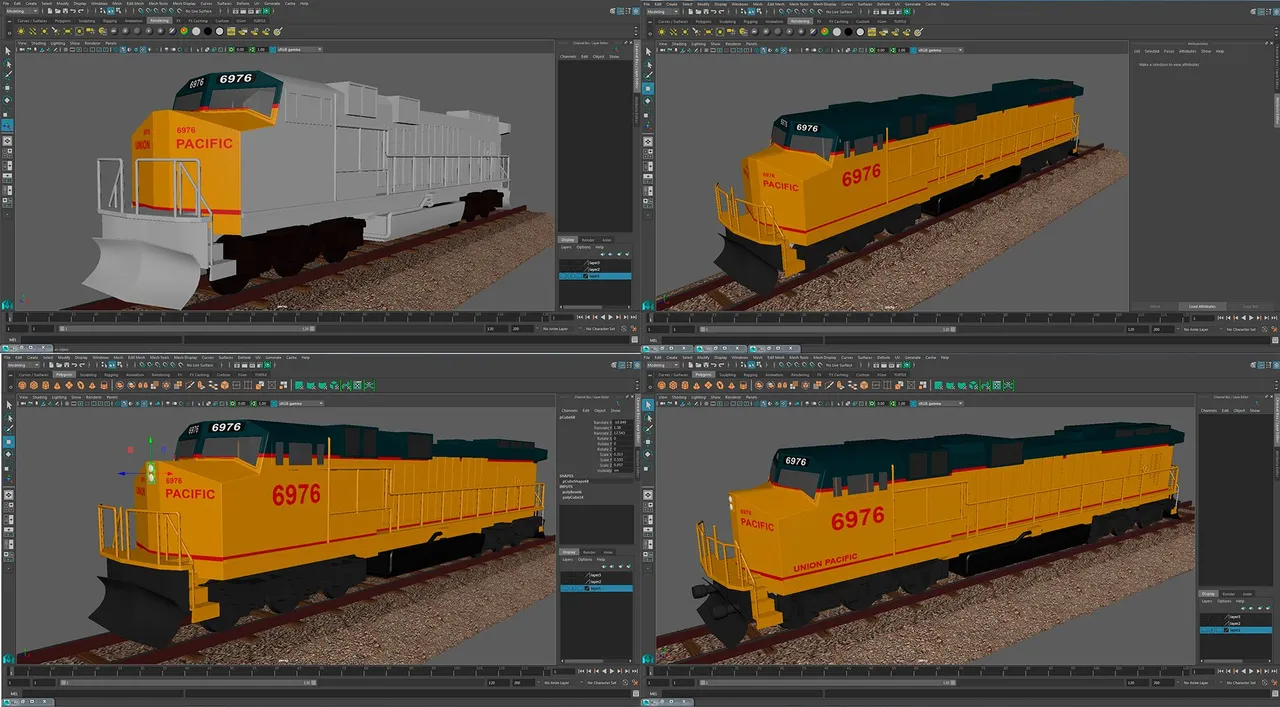The height and width of the screenshot is (707, 1280).
Task: Open the No Character Set dropdown in top-left window
Action: pyautogui.click(x=600, y=329)
